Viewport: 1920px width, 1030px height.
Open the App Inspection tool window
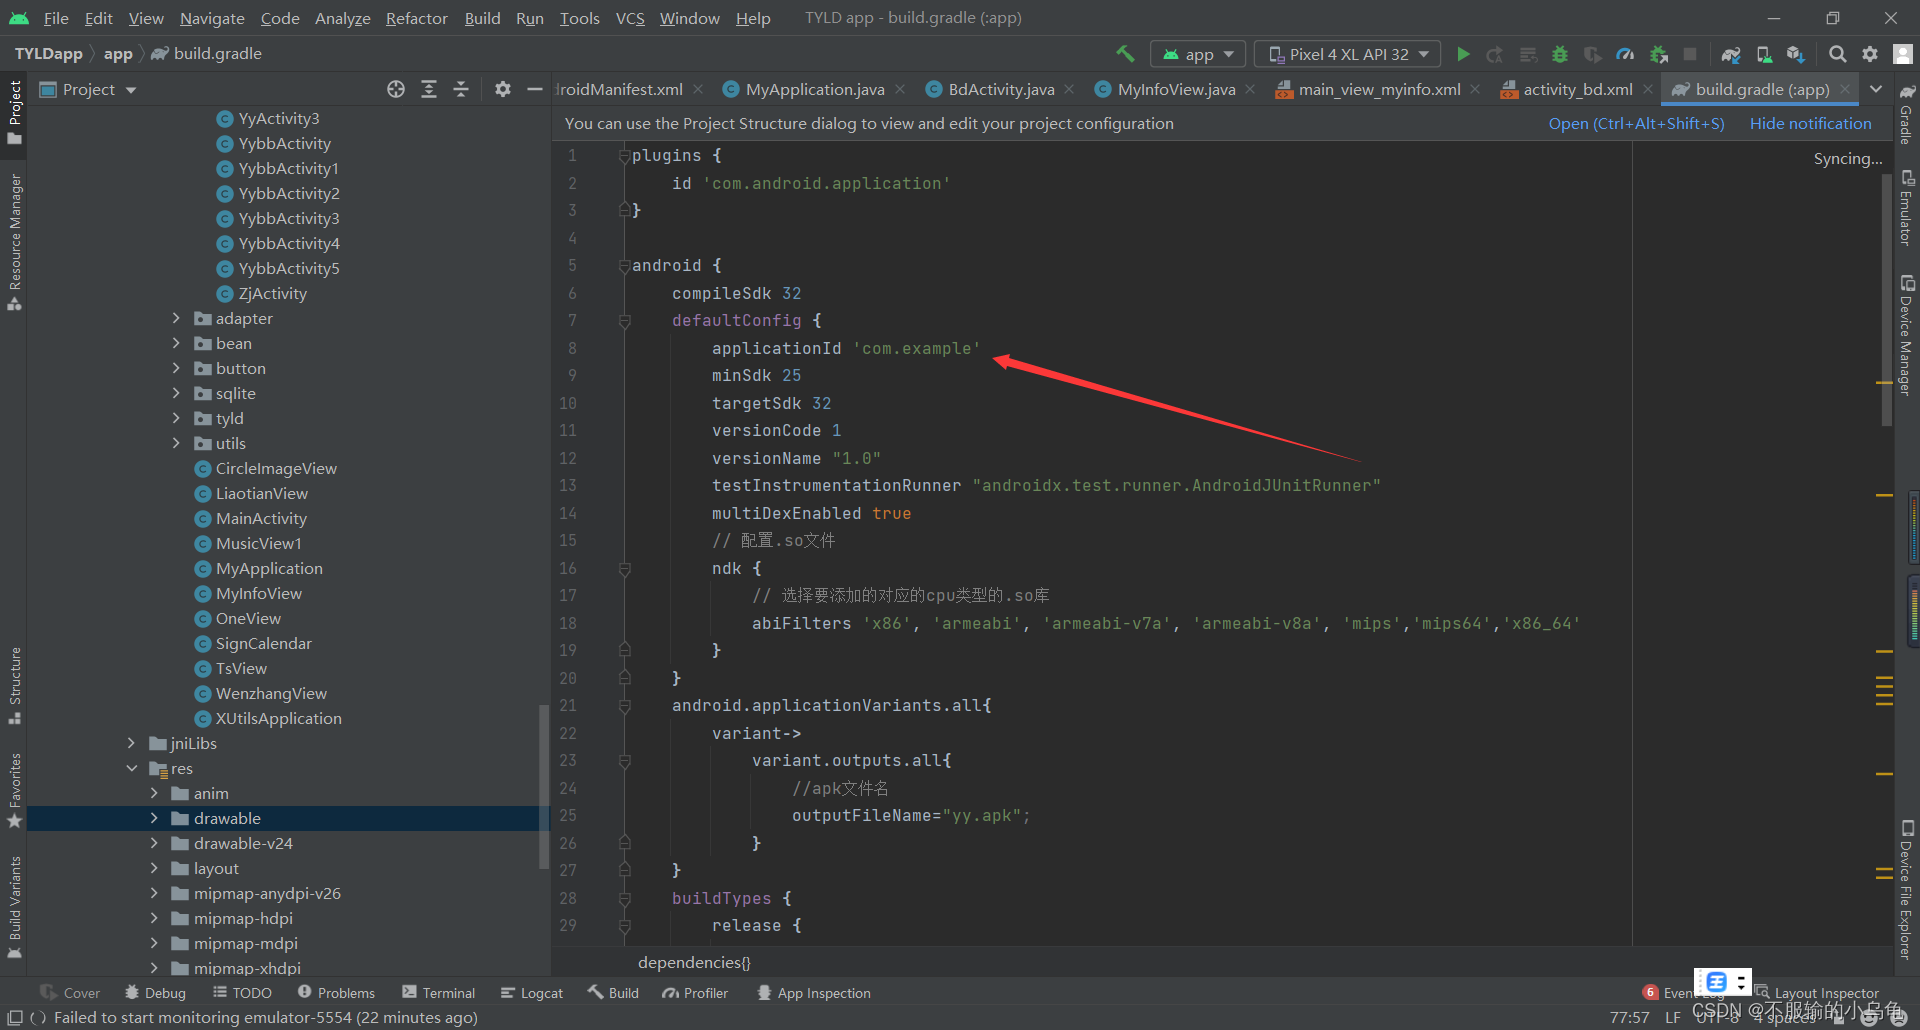814,993
